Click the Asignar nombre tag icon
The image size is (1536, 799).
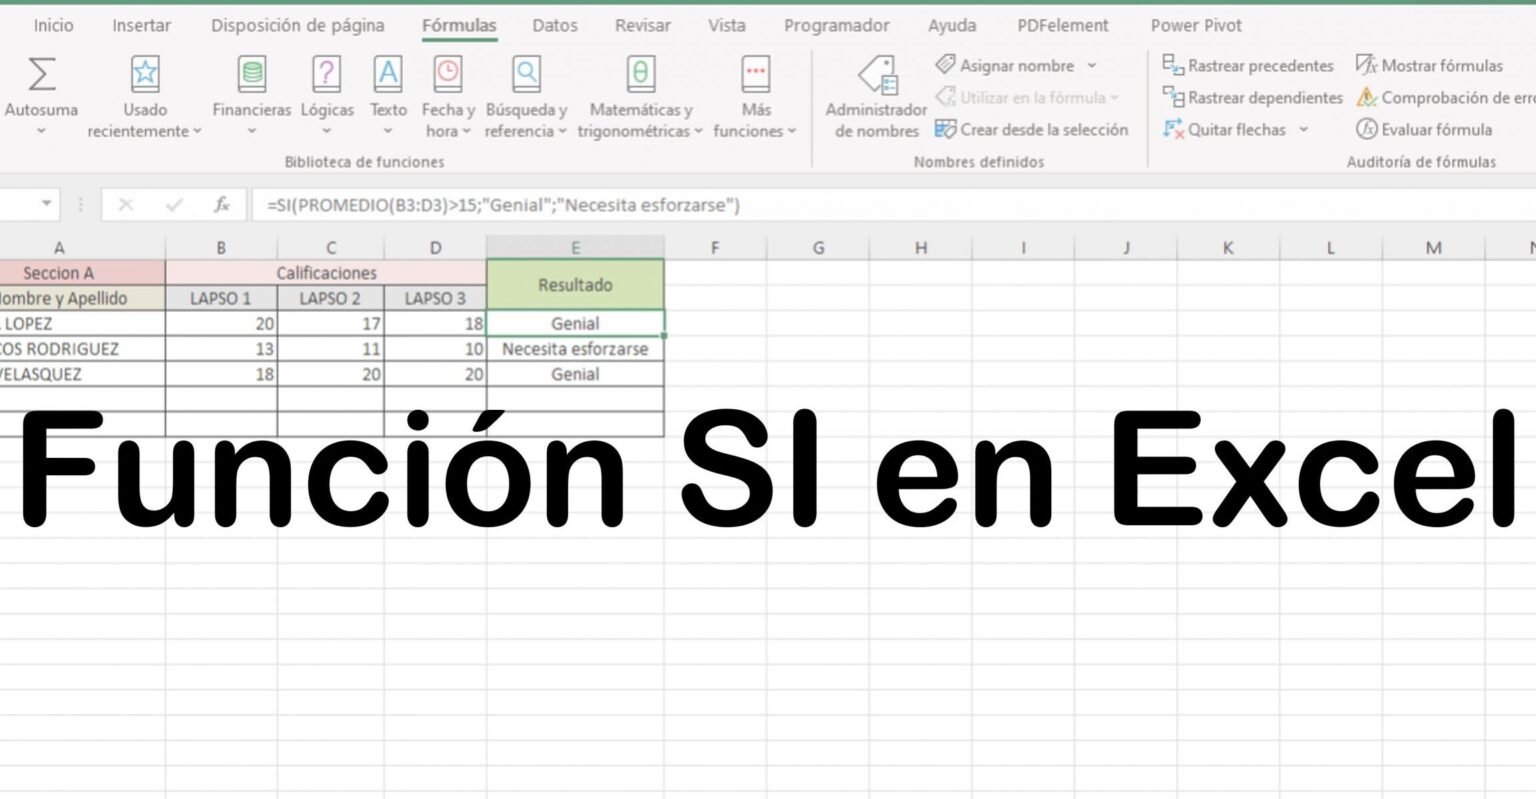point(945,65)
